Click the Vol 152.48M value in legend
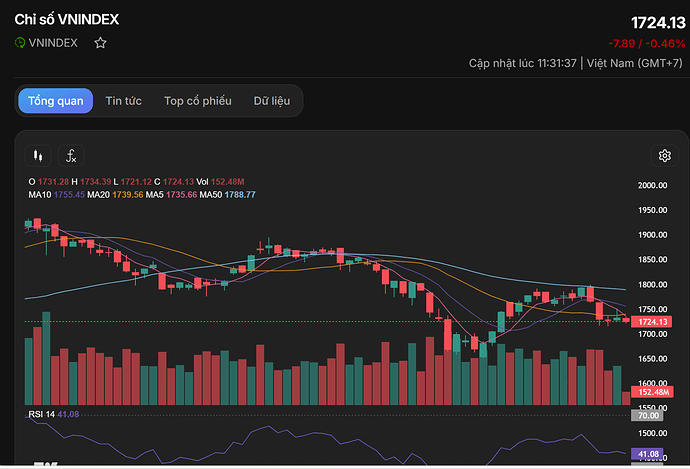The height and width of the screenshot is (469, 690). [x=220, y=182]
